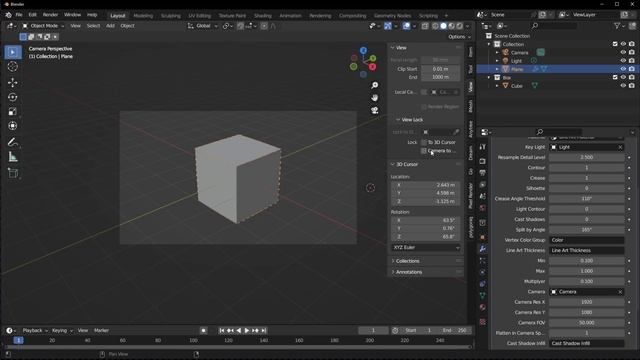640x360 pixels.
Task: Click the Camera FOV value field
Action: (x=587, y=323)
